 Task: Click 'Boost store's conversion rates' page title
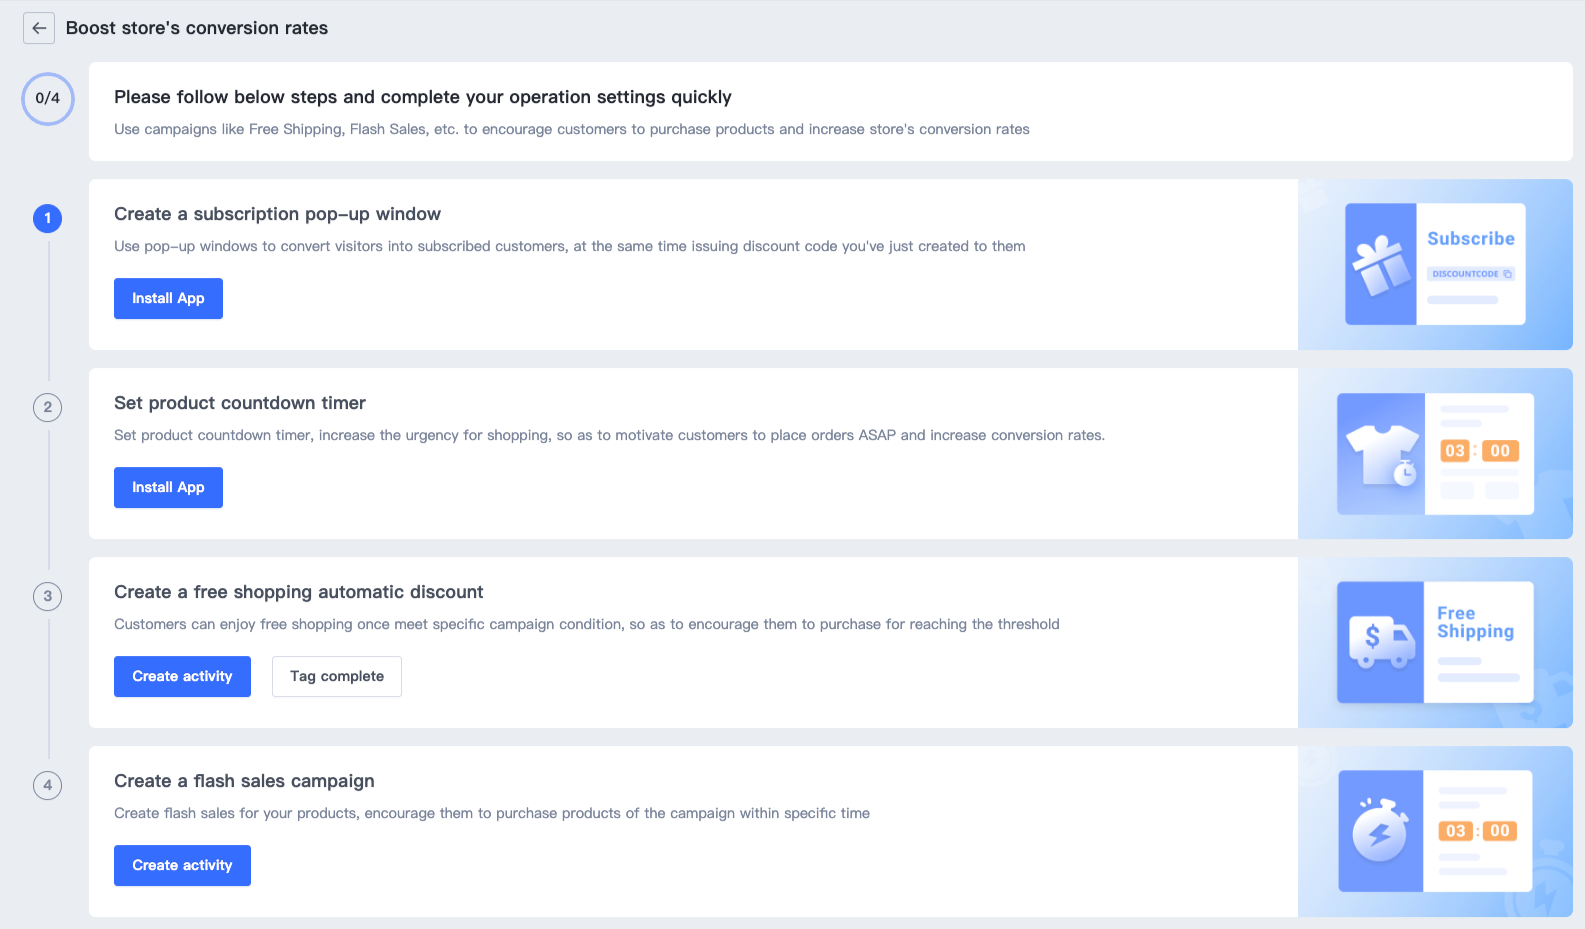(x=197, y=28)
